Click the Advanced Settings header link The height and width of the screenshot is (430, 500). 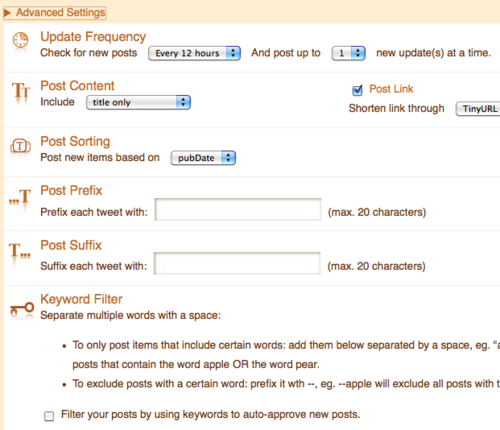[x=61, y=13]
